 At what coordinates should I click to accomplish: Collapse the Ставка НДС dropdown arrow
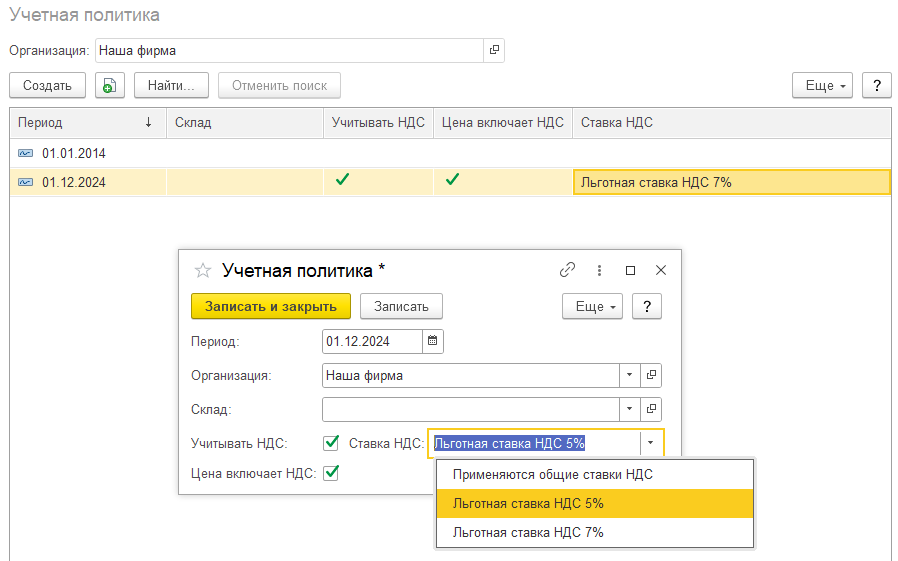[651, 443]
